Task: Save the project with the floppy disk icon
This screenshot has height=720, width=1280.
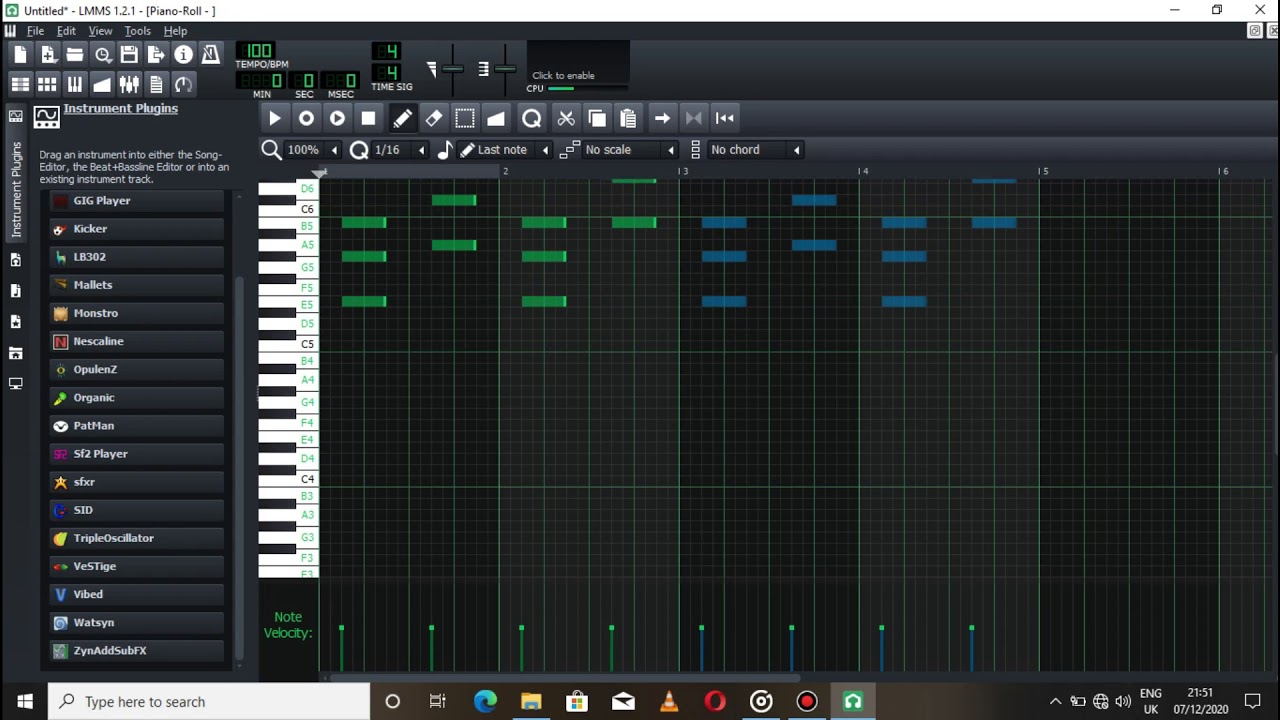Action: click(x=129, y=54)
